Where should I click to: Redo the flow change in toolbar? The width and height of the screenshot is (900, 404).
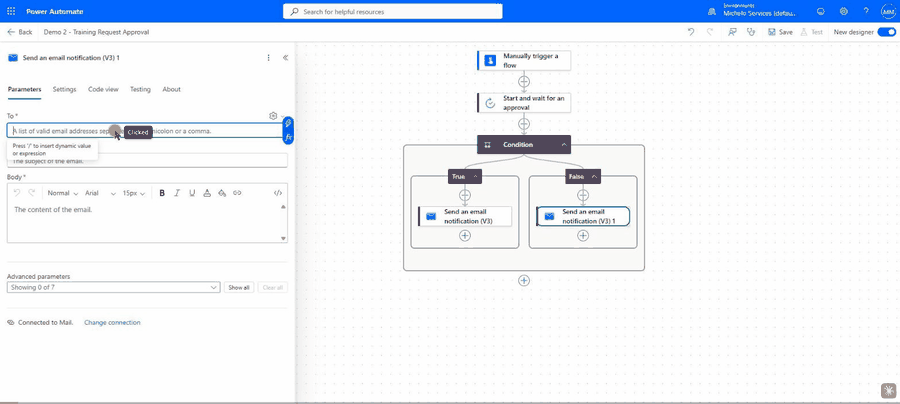711,32
